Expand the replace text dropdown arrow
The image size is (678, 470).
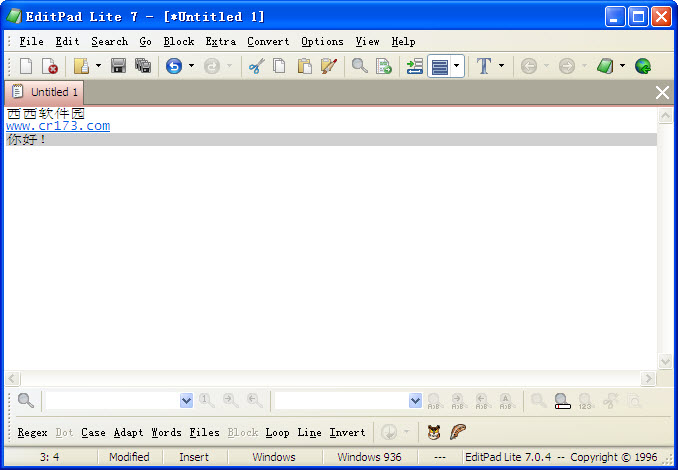[x=415, y=401]
